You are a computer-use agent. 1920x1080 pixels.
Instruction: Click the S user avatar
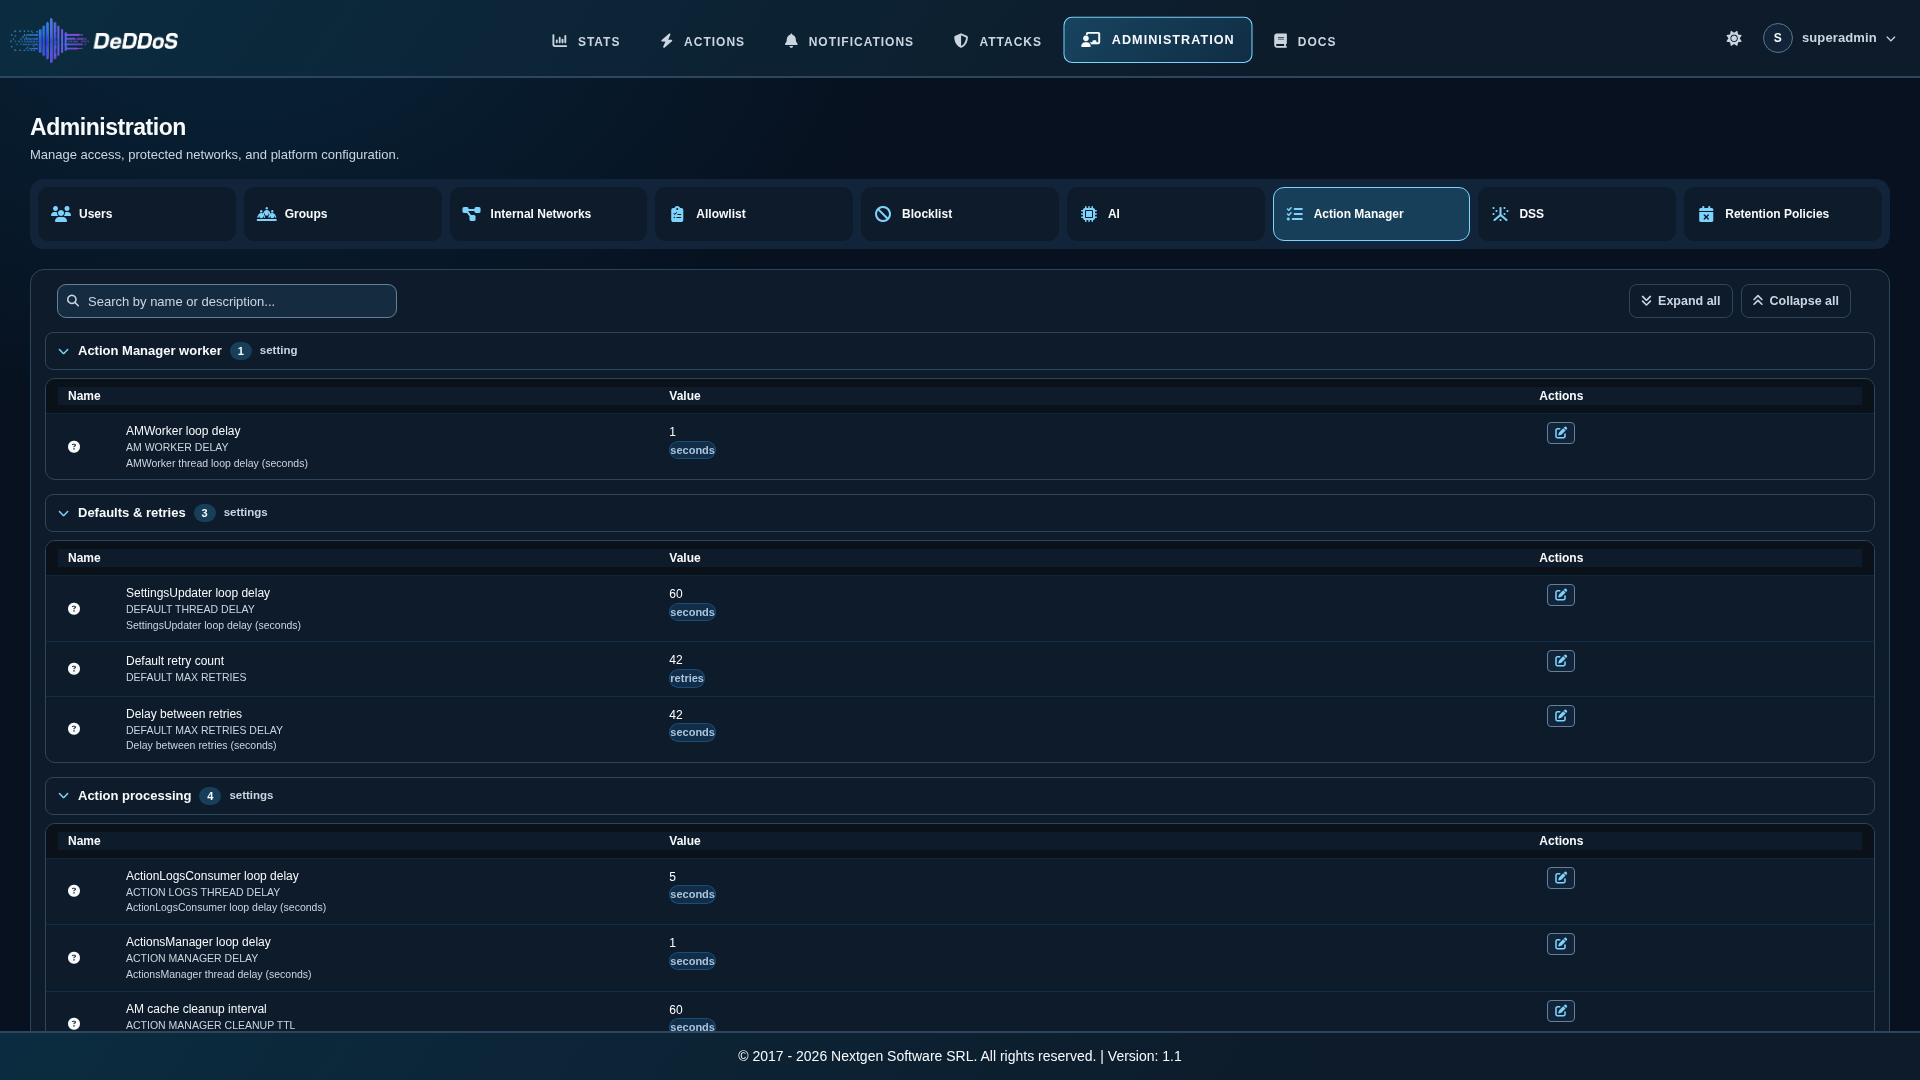coord(1777,38)
